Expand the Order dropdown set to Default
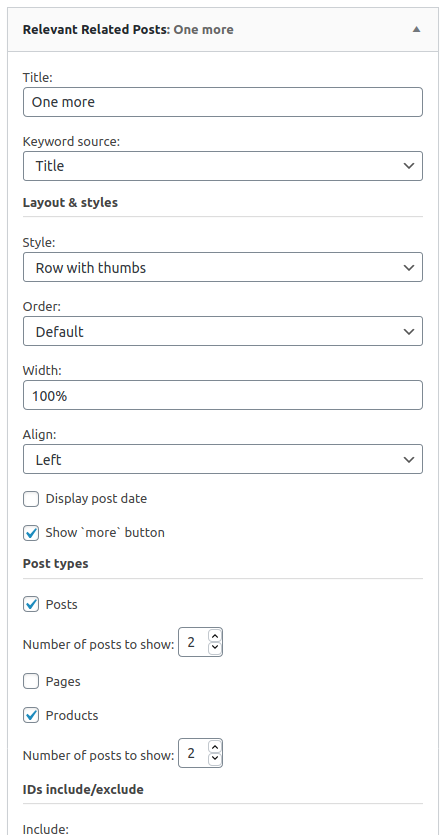The height and width of the screenshot is (835, 442). 223,331
